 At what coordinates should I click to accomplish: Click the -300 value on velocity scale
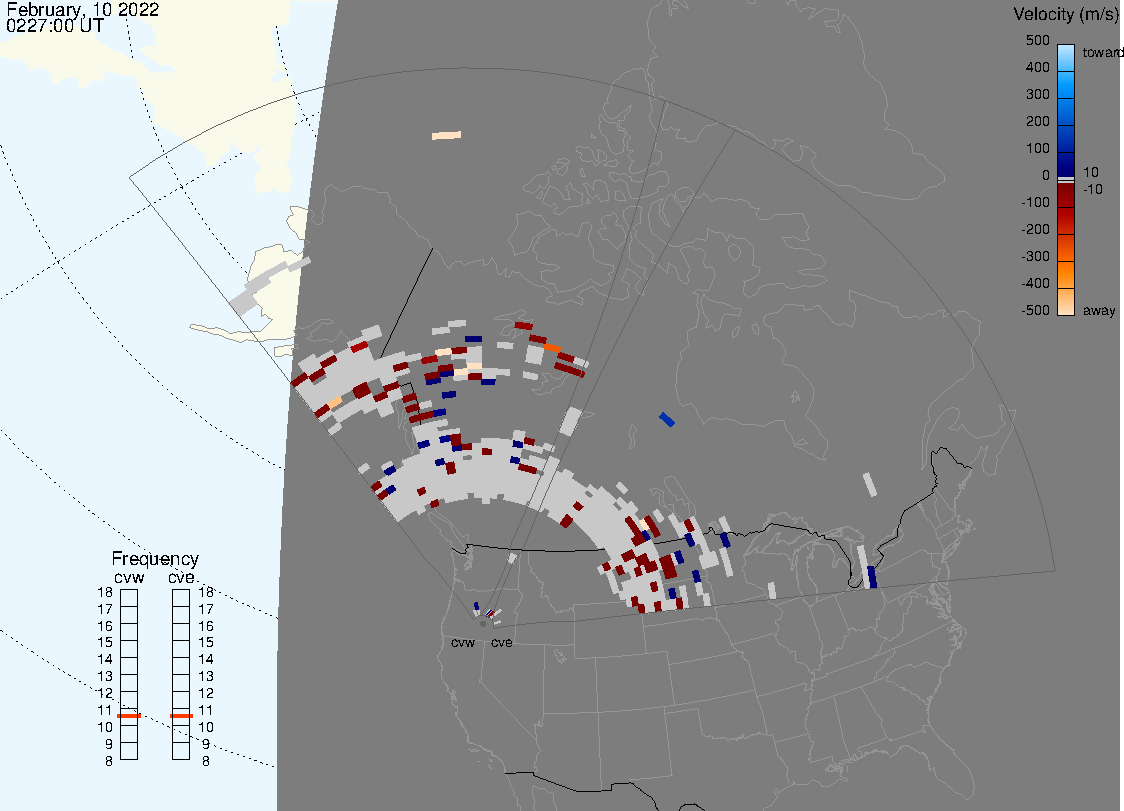point(1035,257)
